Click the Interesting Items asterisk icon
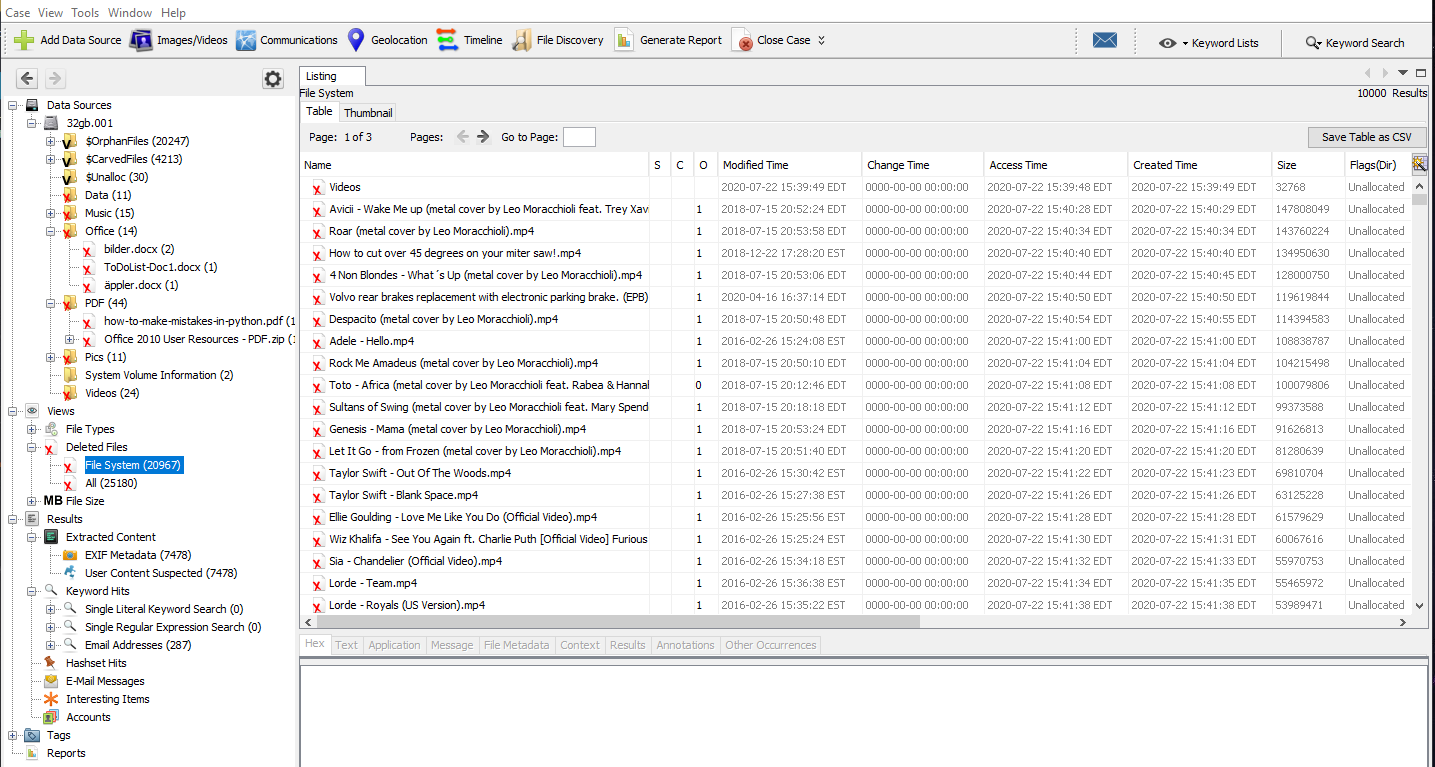The height and width of the screenshot is (767, 1435). click(51, 699)
